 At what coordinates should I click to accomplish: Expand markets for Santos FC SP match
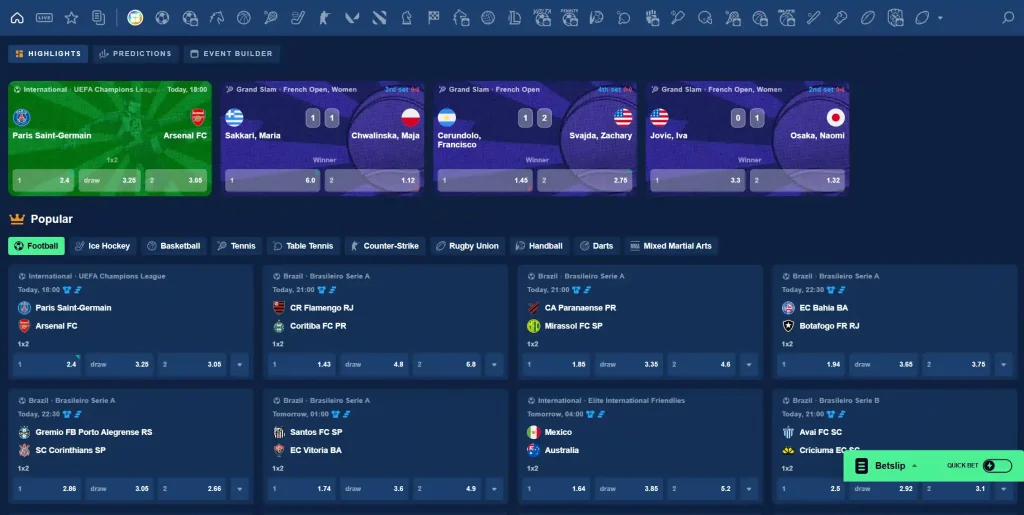(494, 488)
